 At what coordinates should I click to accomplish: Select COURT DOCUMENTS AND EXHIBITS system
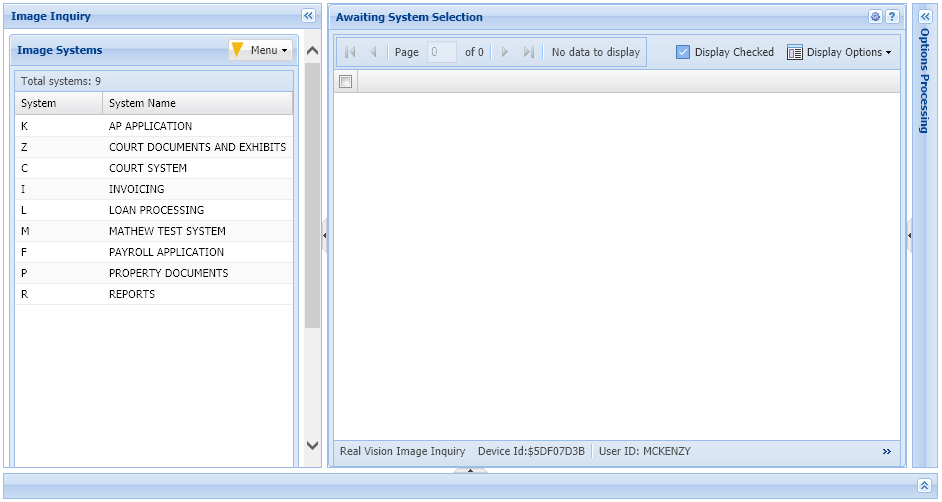click(x=154, y=147)
